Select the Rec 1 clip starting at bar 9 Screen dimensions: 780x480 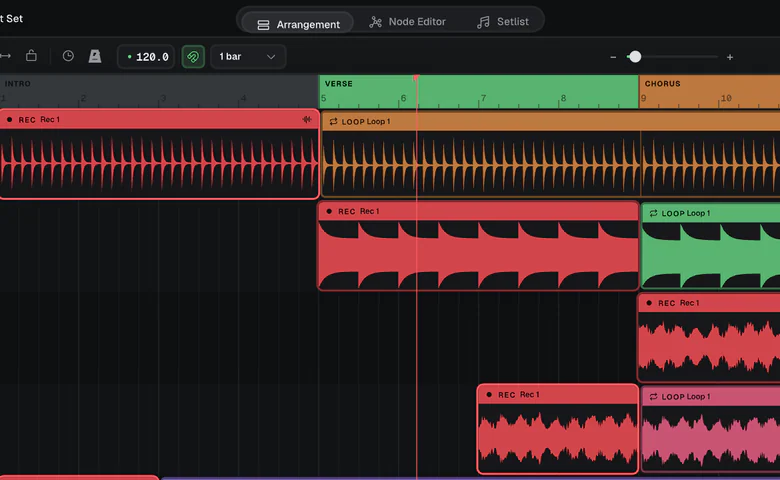pyautogui.click(x=709, y=337)
